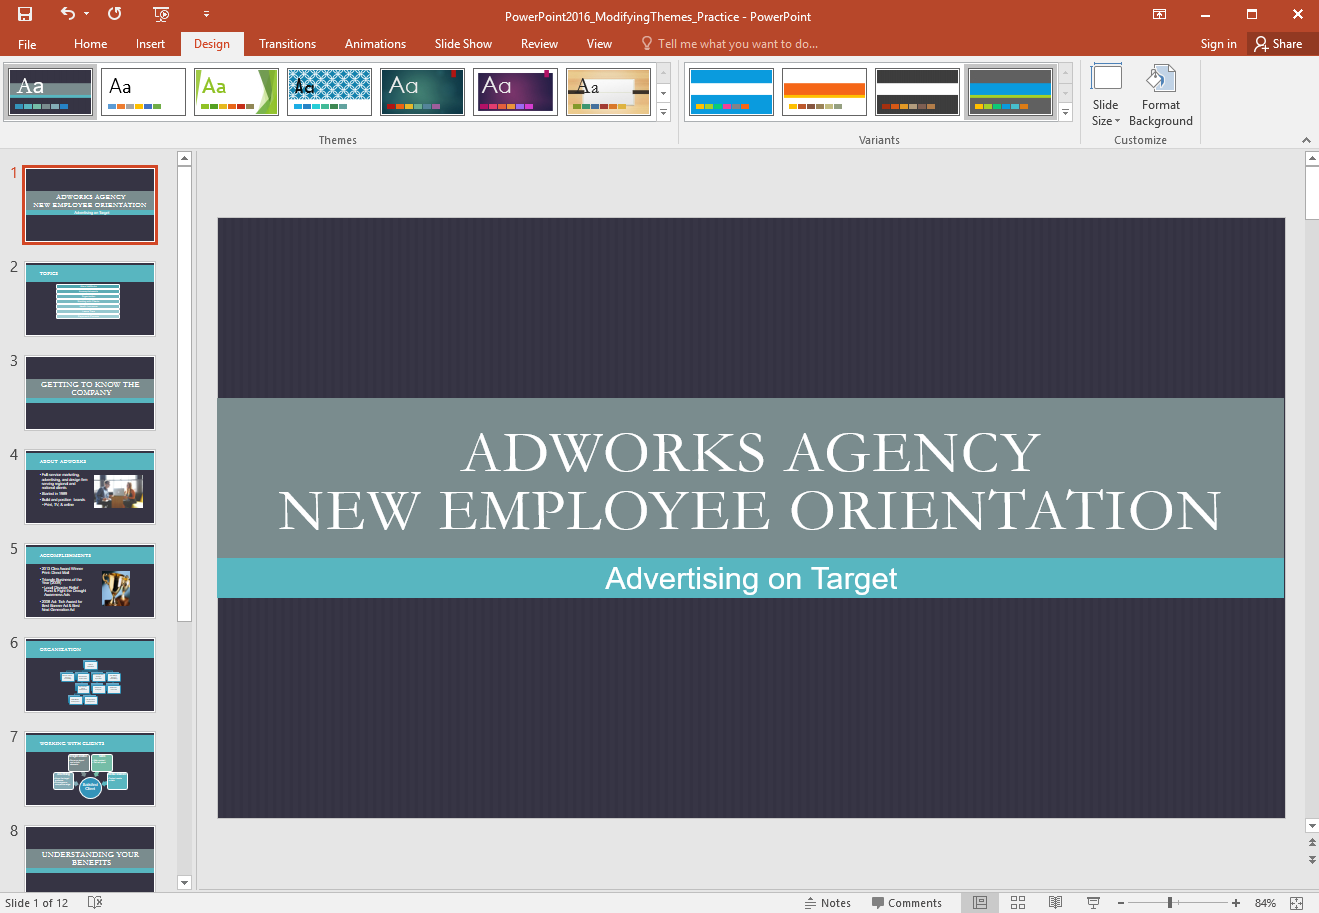1319x913 pixels.
Task: Toggle the Comments pane
Action: click(906, 902)
